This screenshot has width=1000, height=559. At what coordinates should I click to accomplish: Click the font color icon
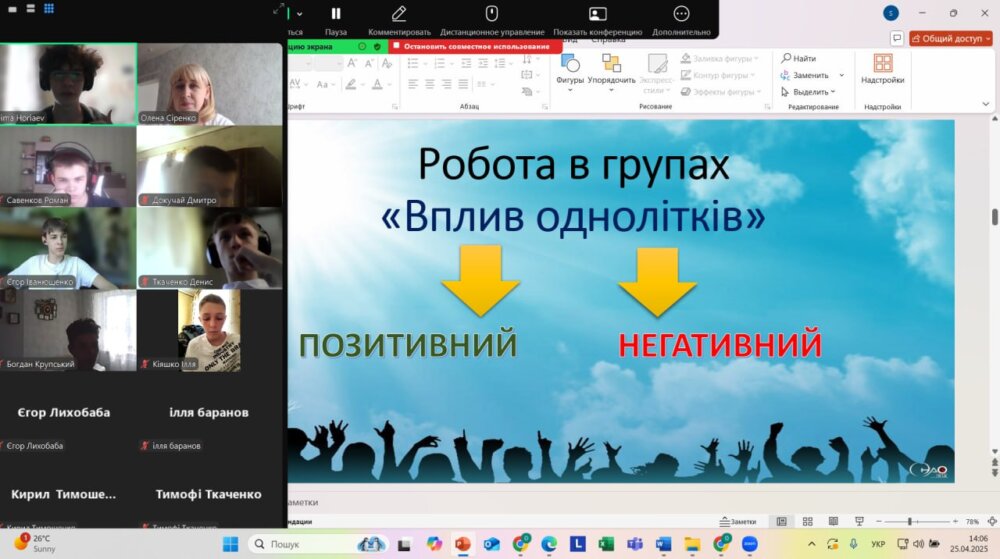click(378, 84)
